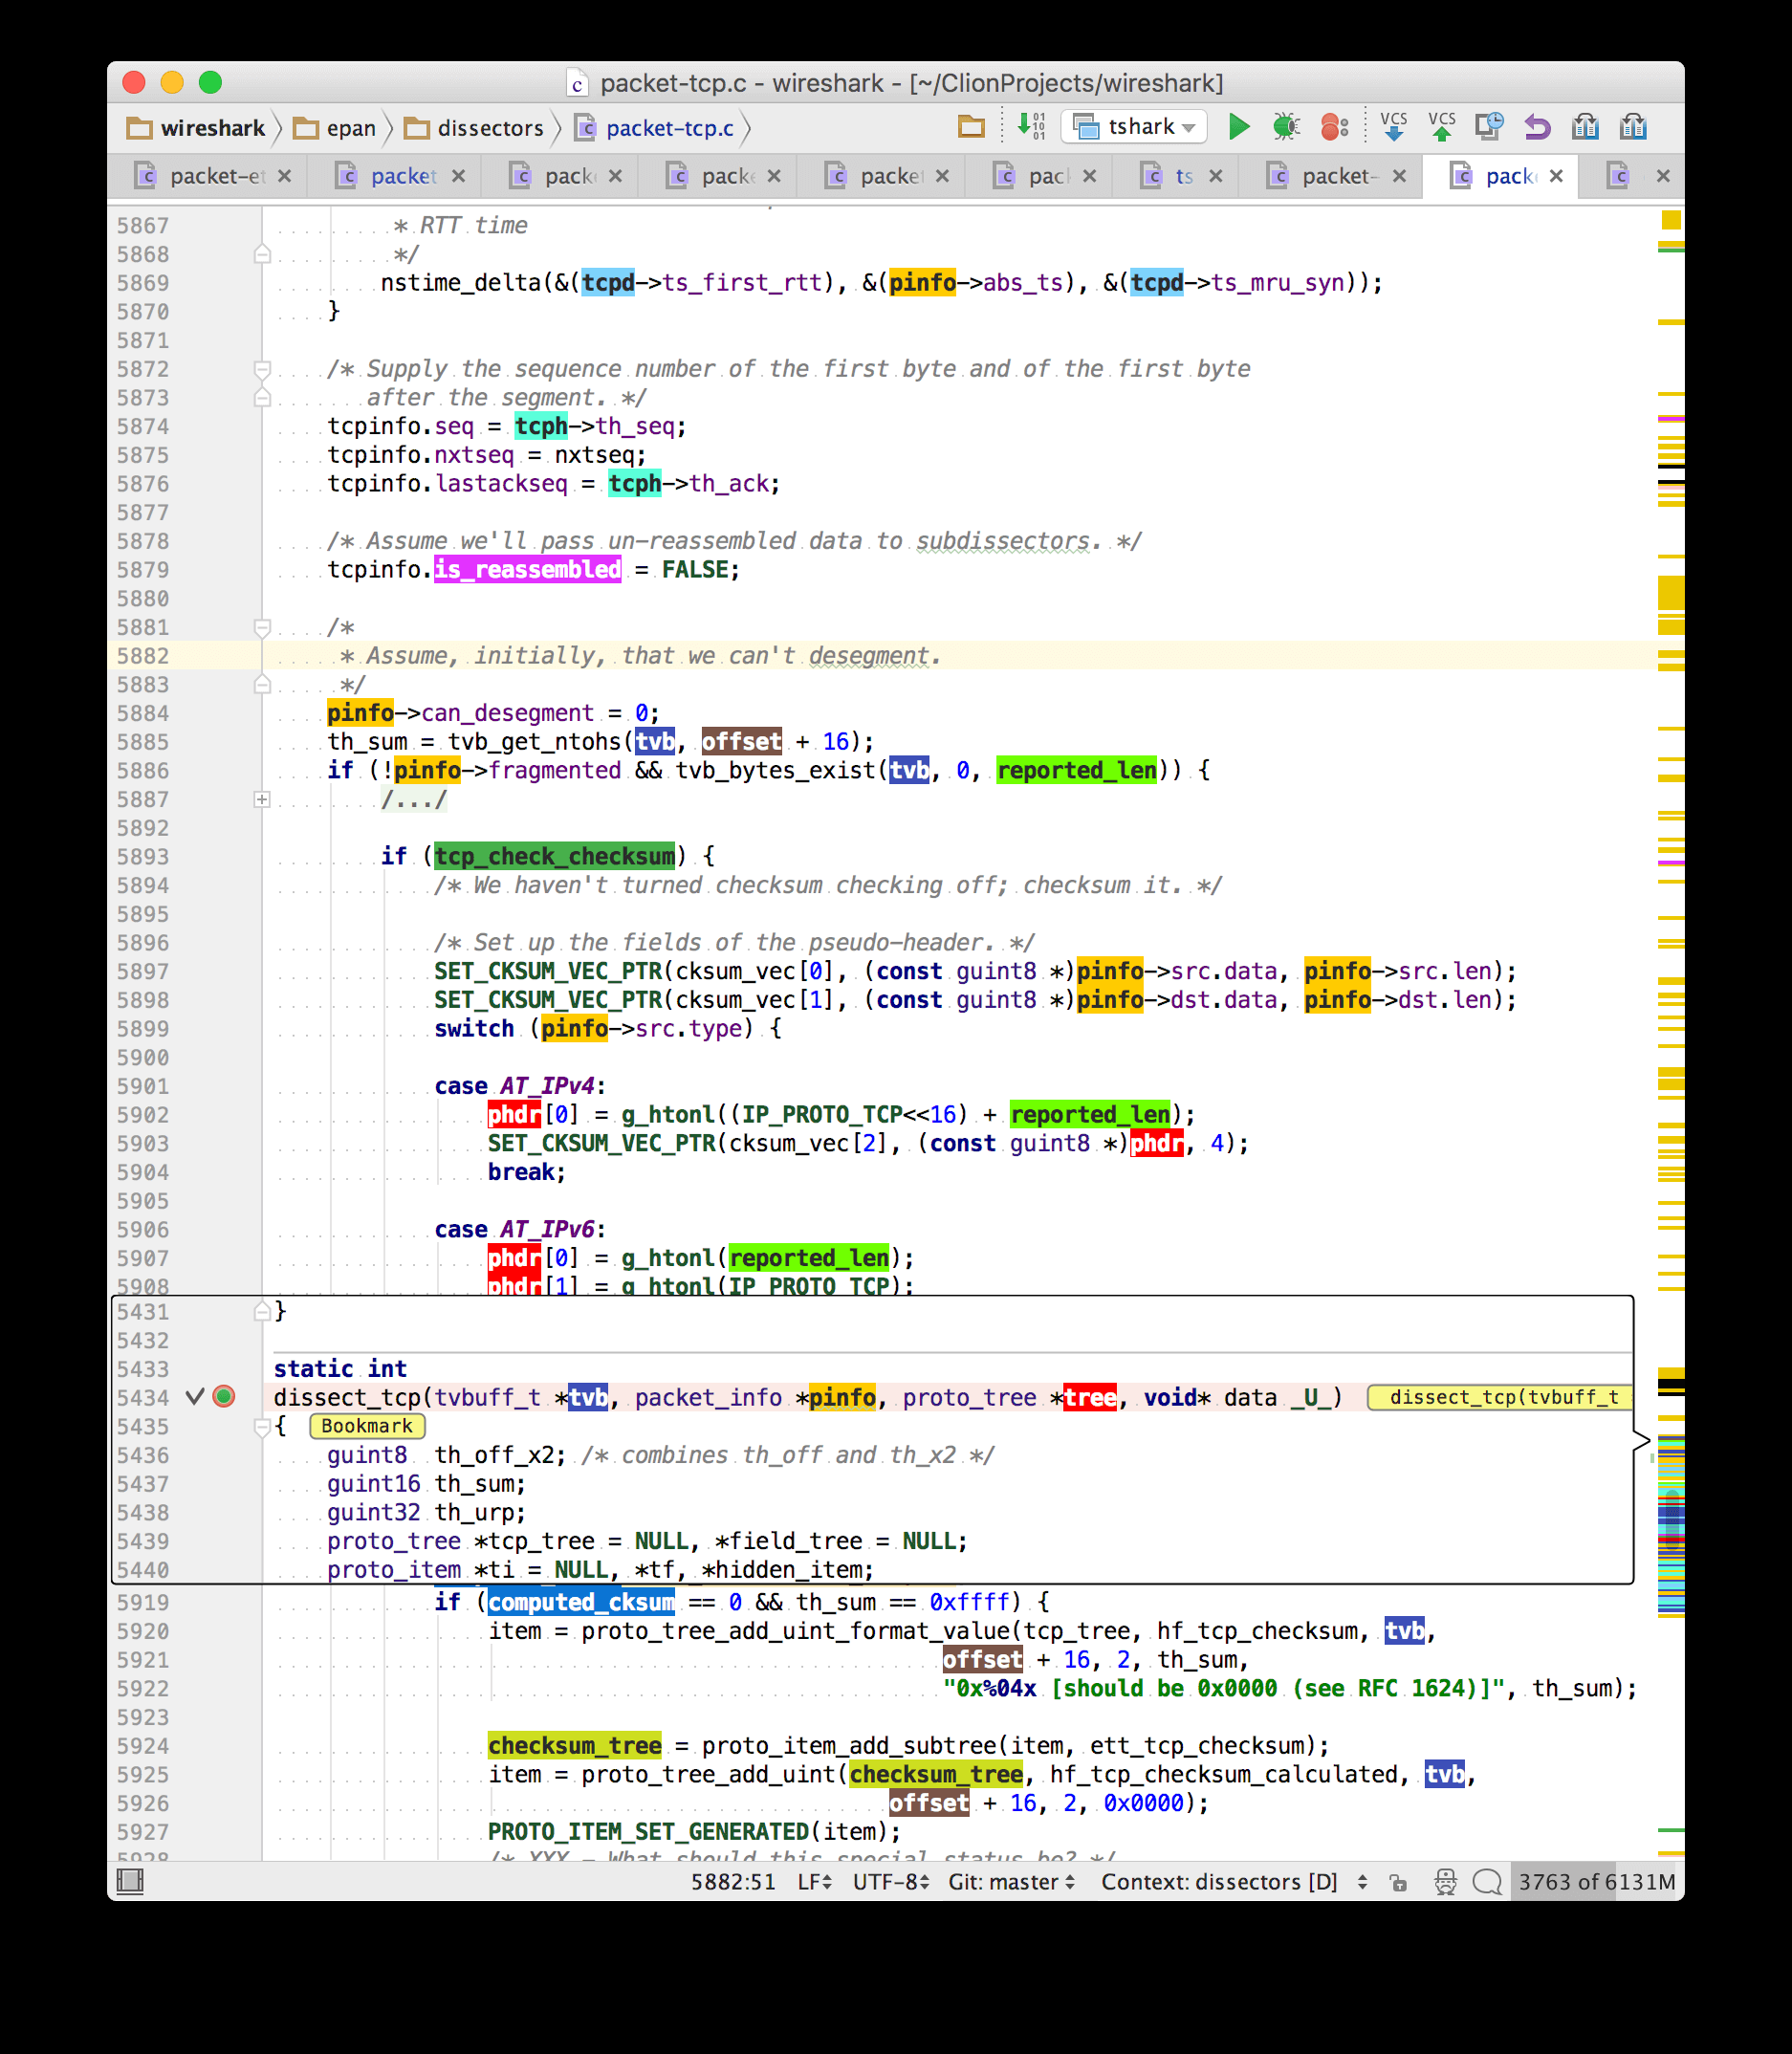Collapse the comment block at line 5881
The width and height of the screenshot is (1792, 2054).
click(x=263, y=627)
